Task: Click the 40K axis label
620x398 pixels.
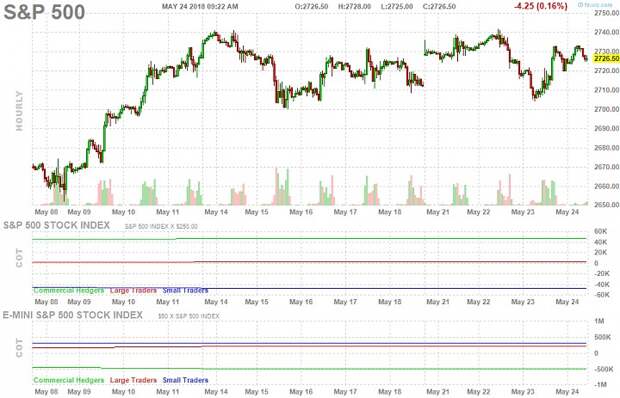Action: pos(600,242)
